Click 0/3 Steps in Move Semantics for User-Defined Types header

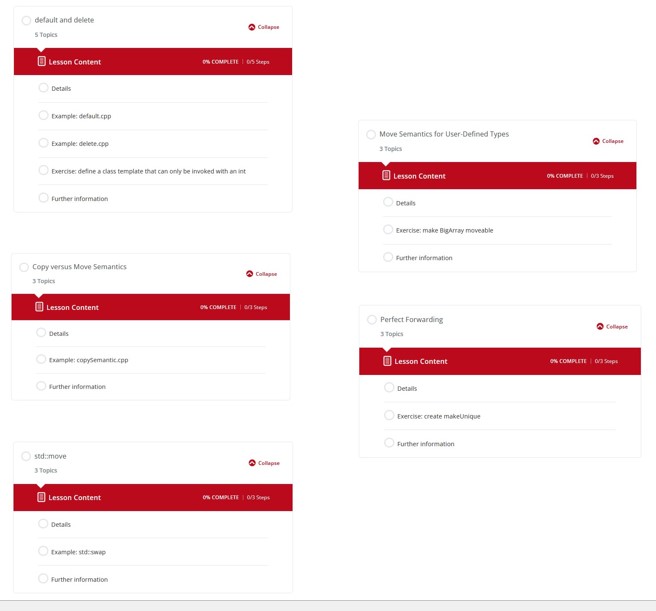602,176
